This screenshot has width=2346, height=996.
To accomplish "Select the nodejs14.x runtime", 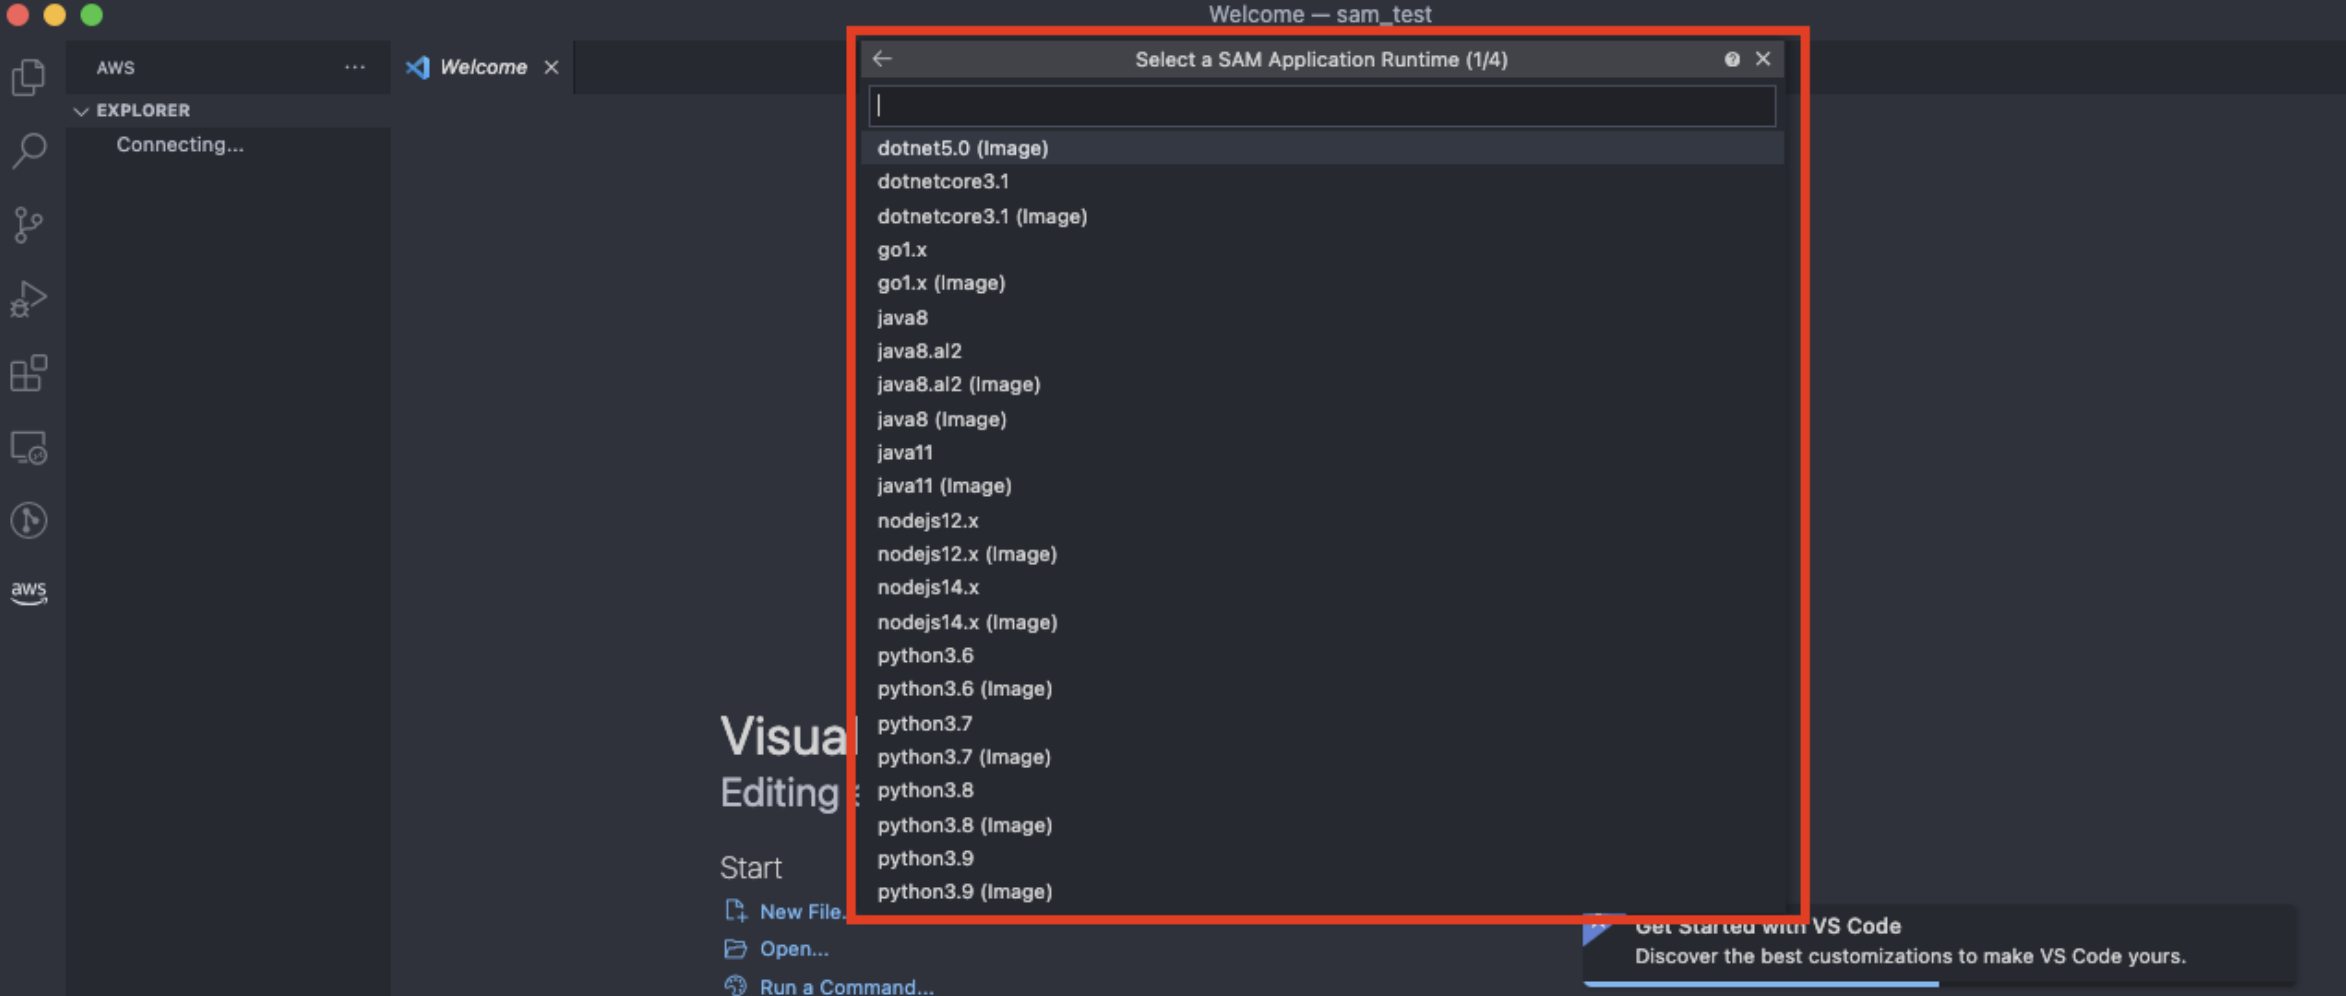I will [x=1322, y=588].
